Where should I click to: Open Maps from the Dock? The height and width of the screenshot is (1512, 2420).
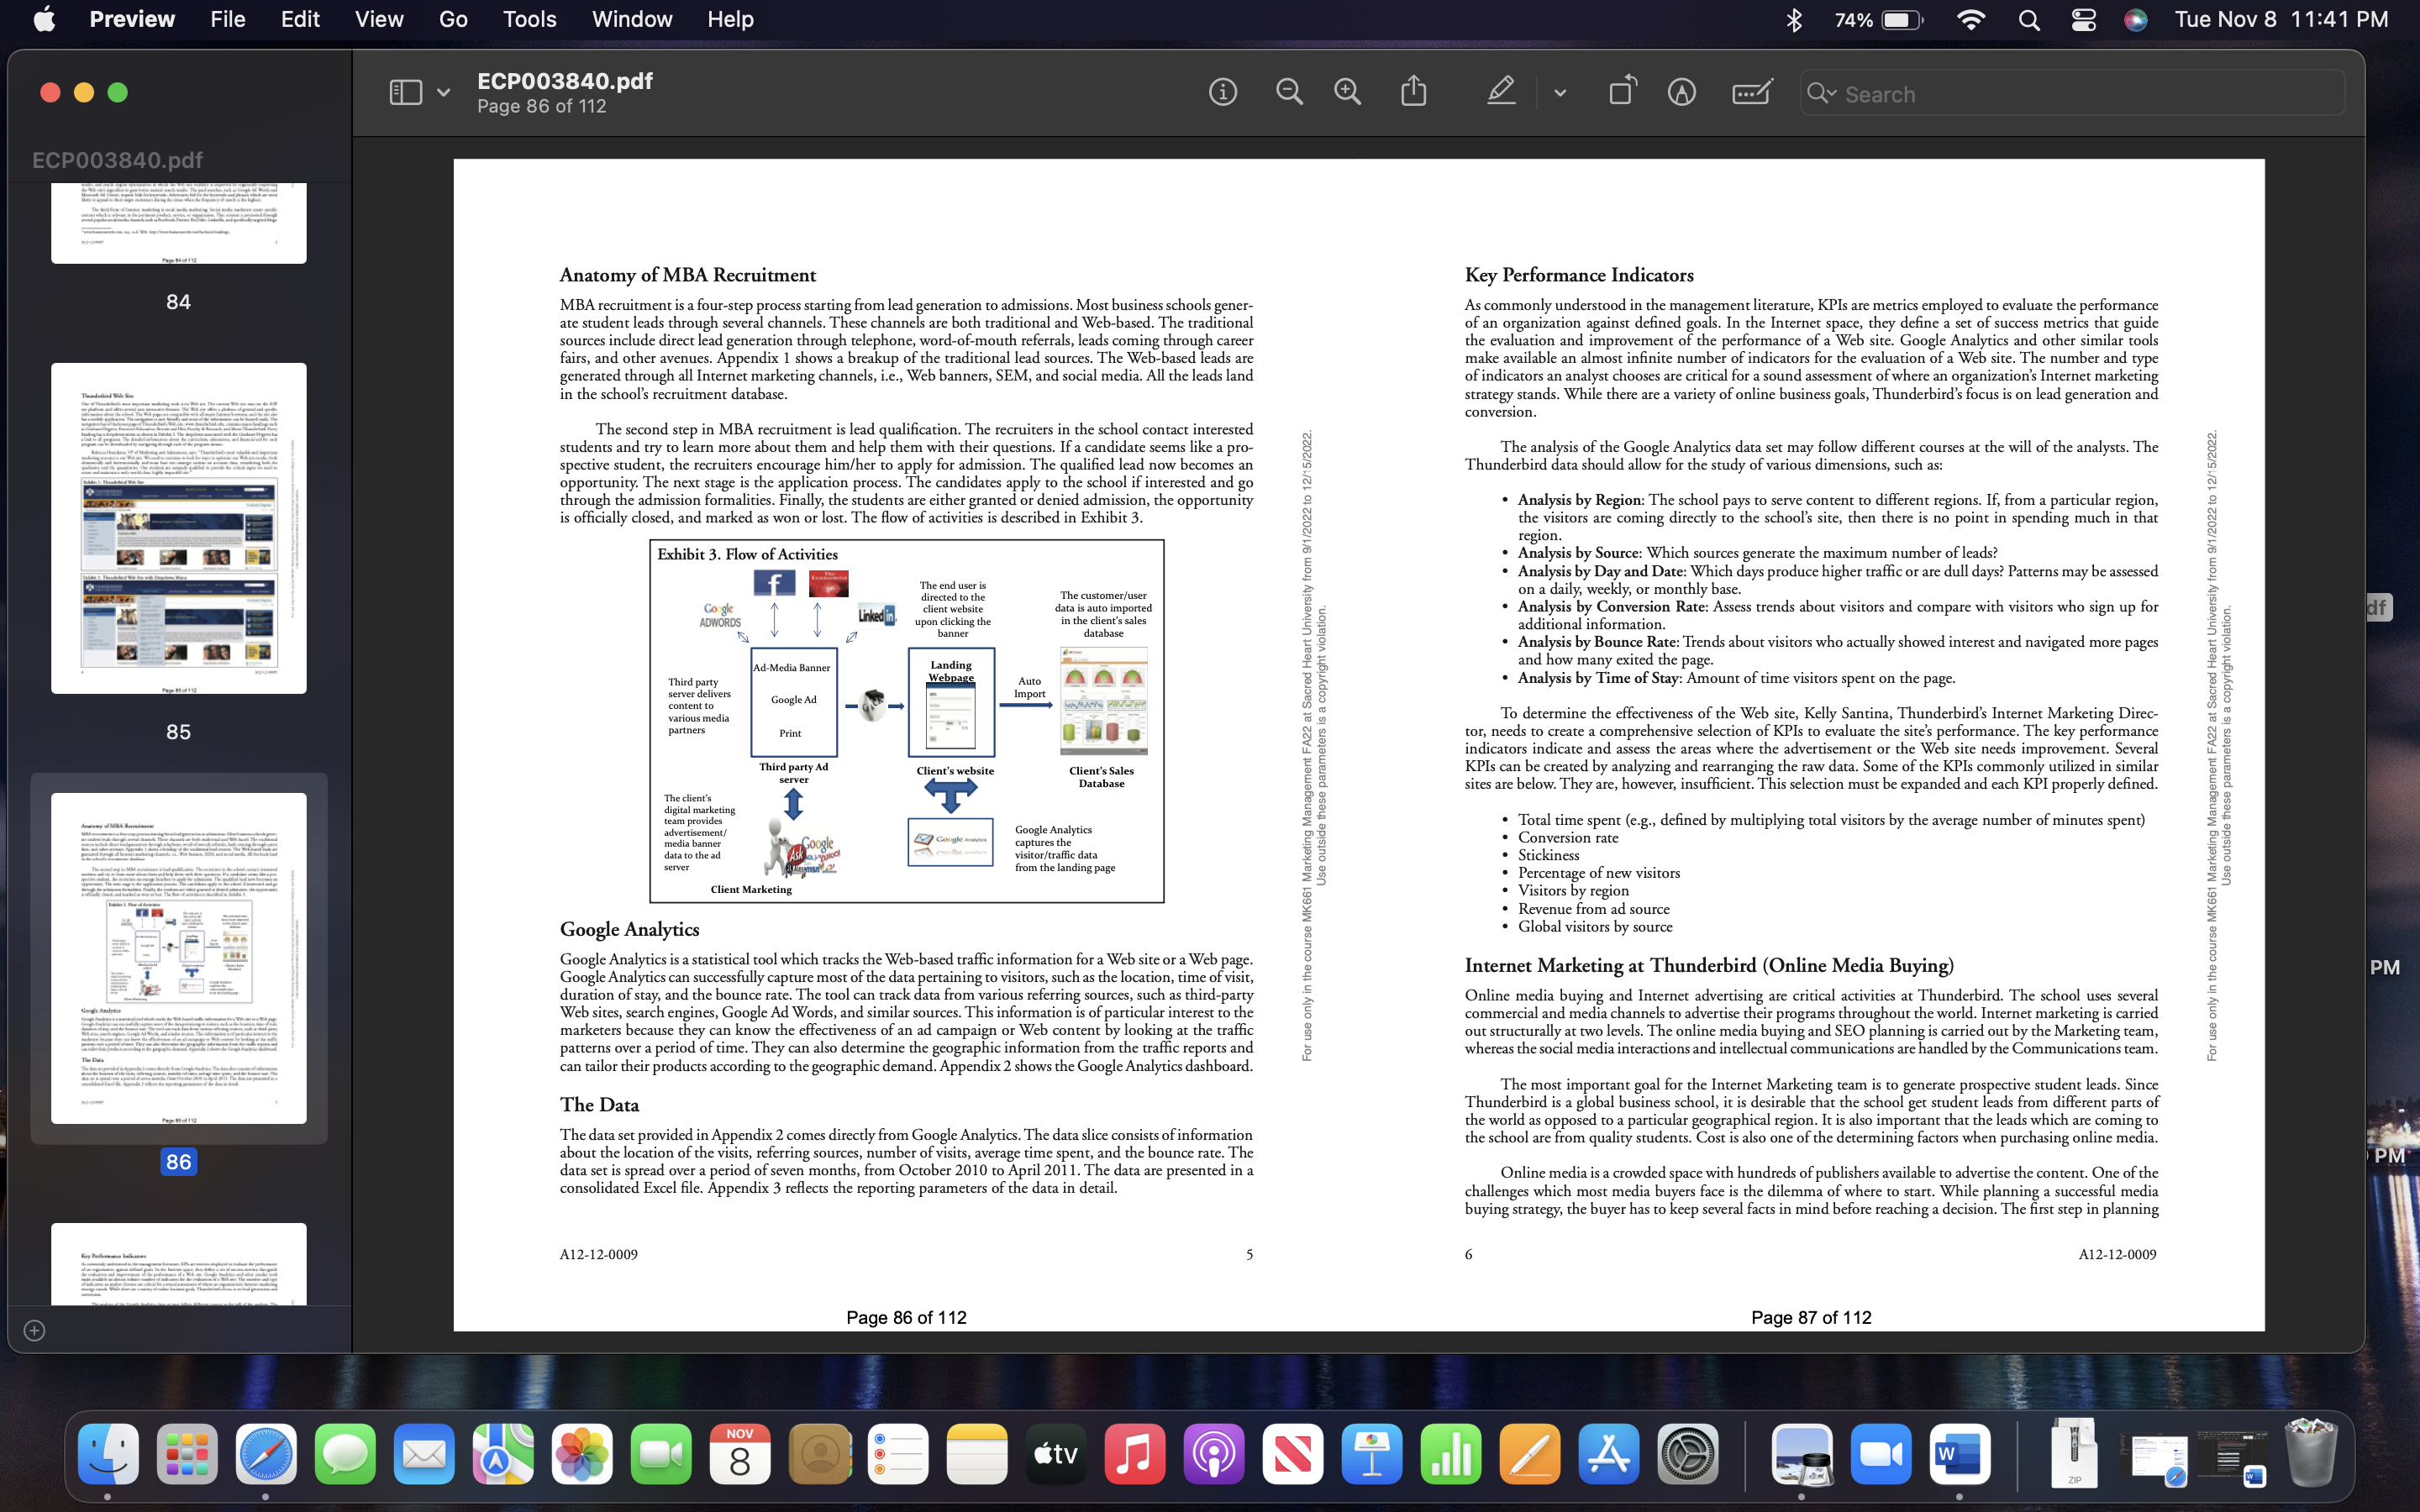tap(503, 1454)
